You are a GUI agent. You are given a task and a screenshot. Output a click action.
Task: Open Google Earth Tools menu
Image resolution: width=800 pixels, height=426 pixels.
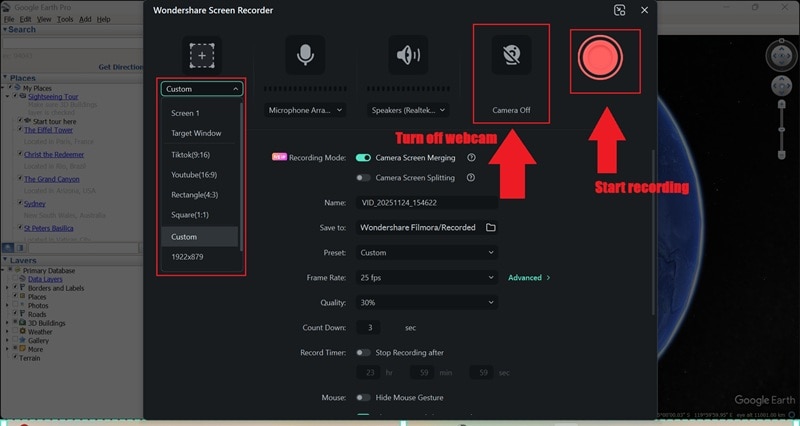click(x=65, y=19)
